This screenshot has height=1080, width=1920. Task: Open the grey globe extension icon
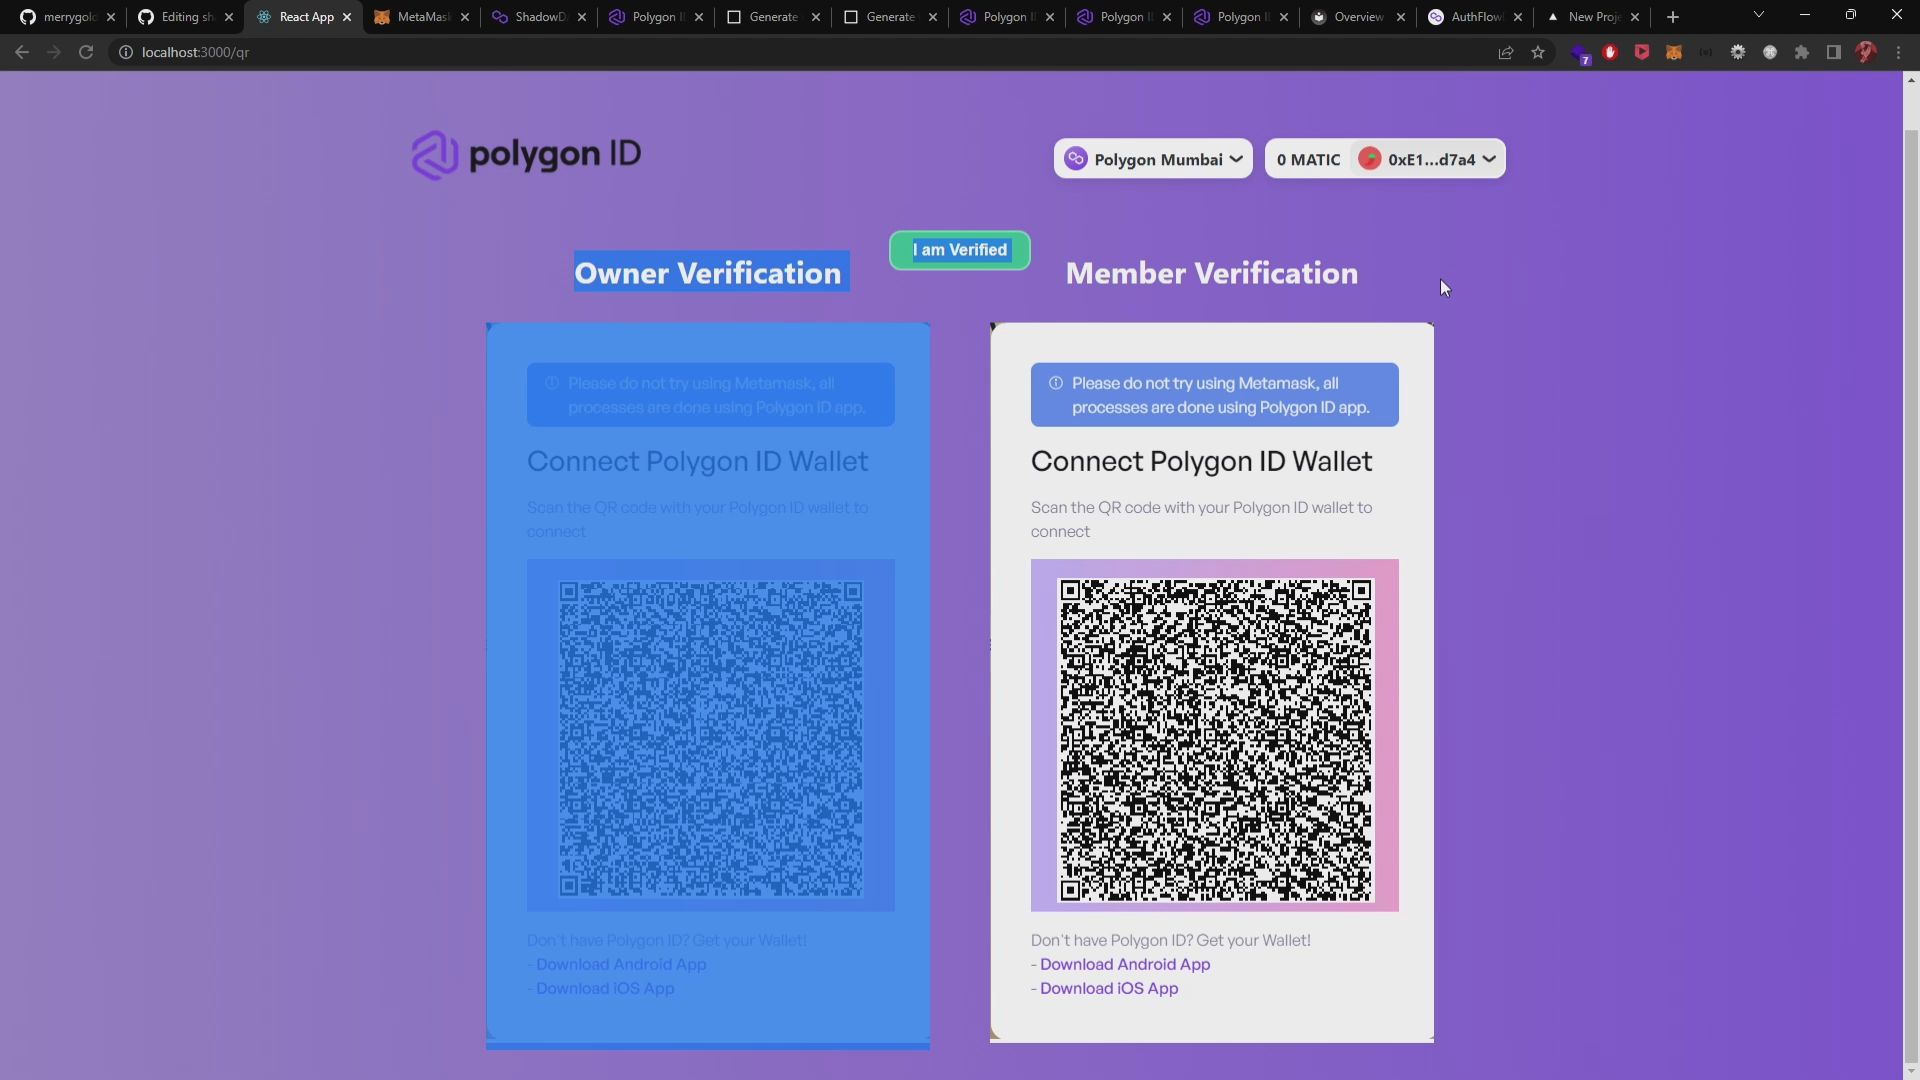coord(1770,52)
